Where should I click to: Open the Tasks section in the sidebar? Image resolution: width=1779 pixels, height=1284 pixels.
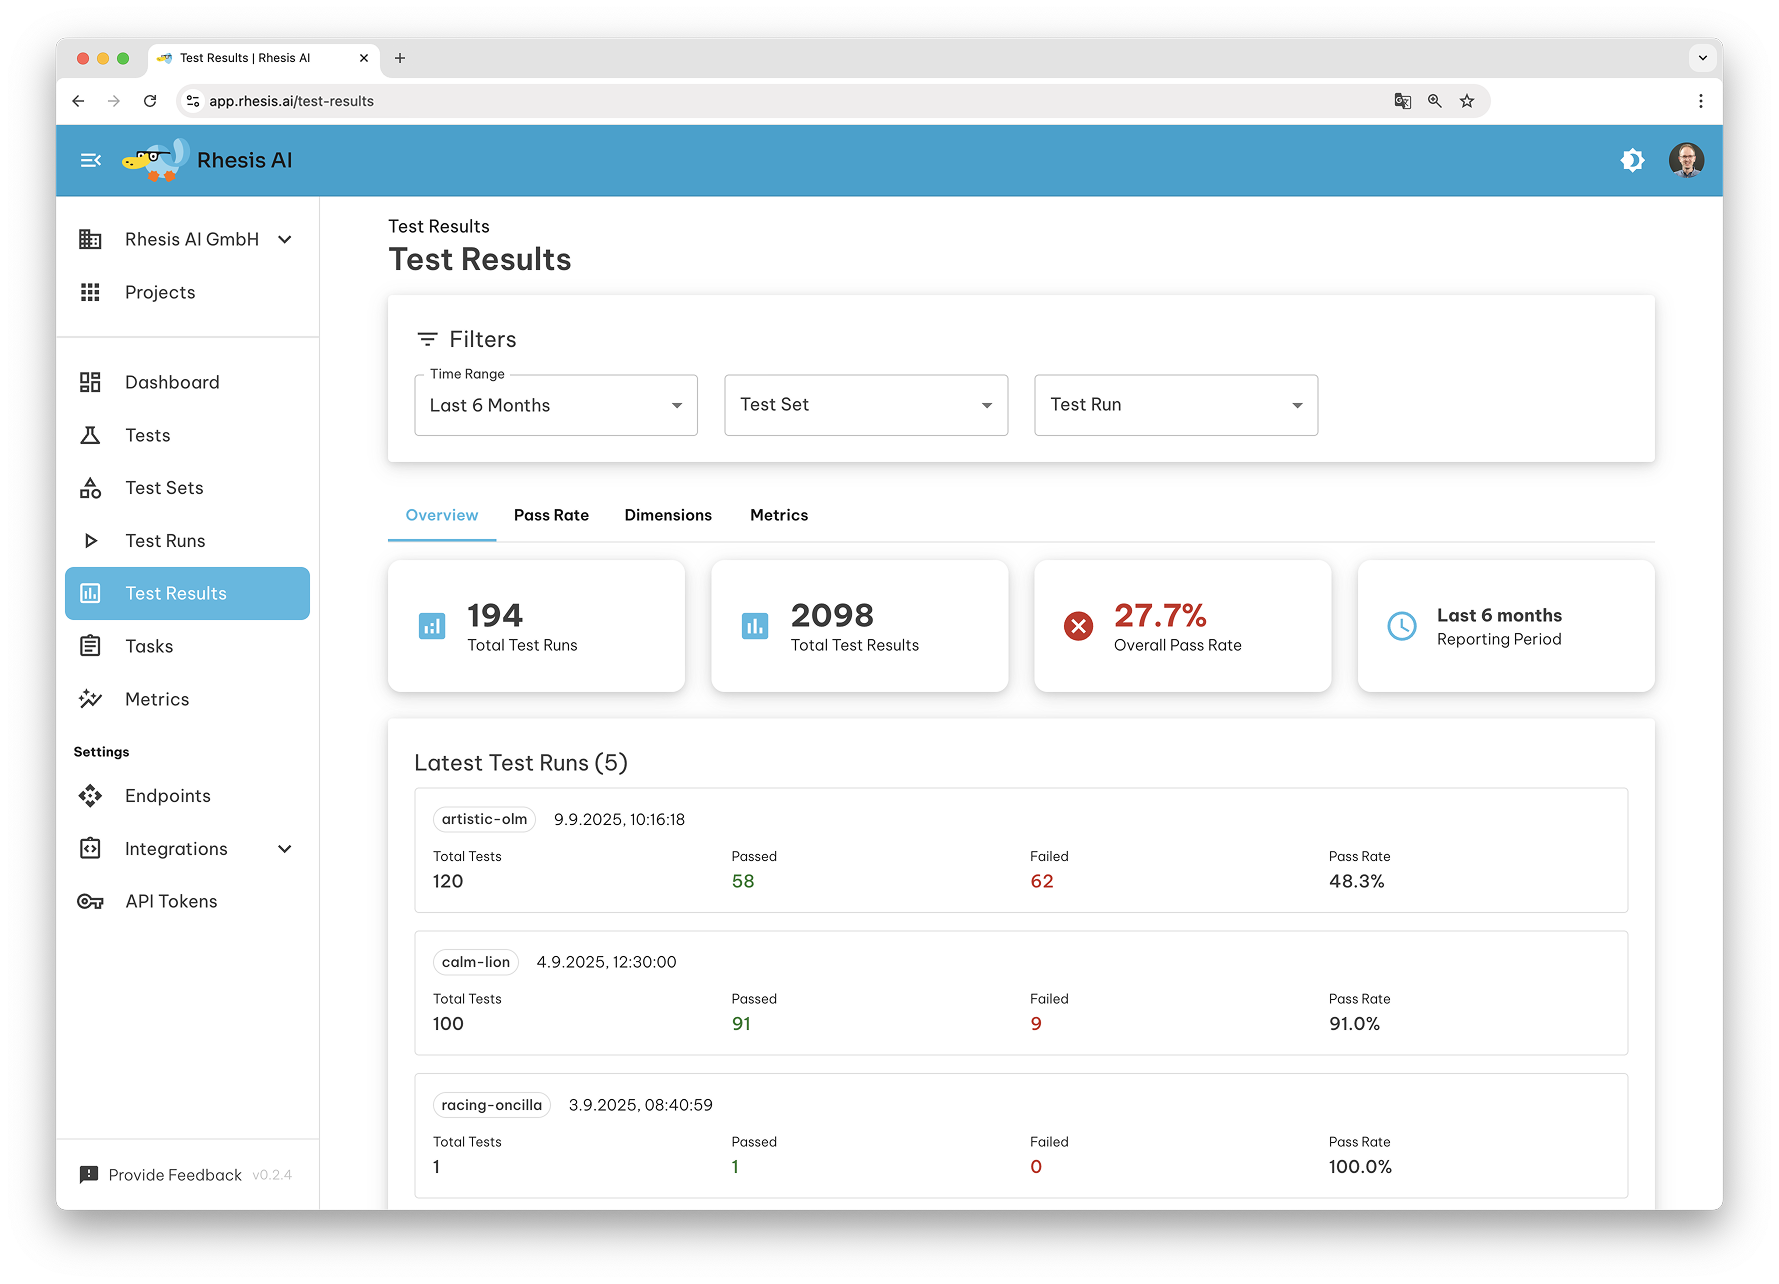point(148,645)
